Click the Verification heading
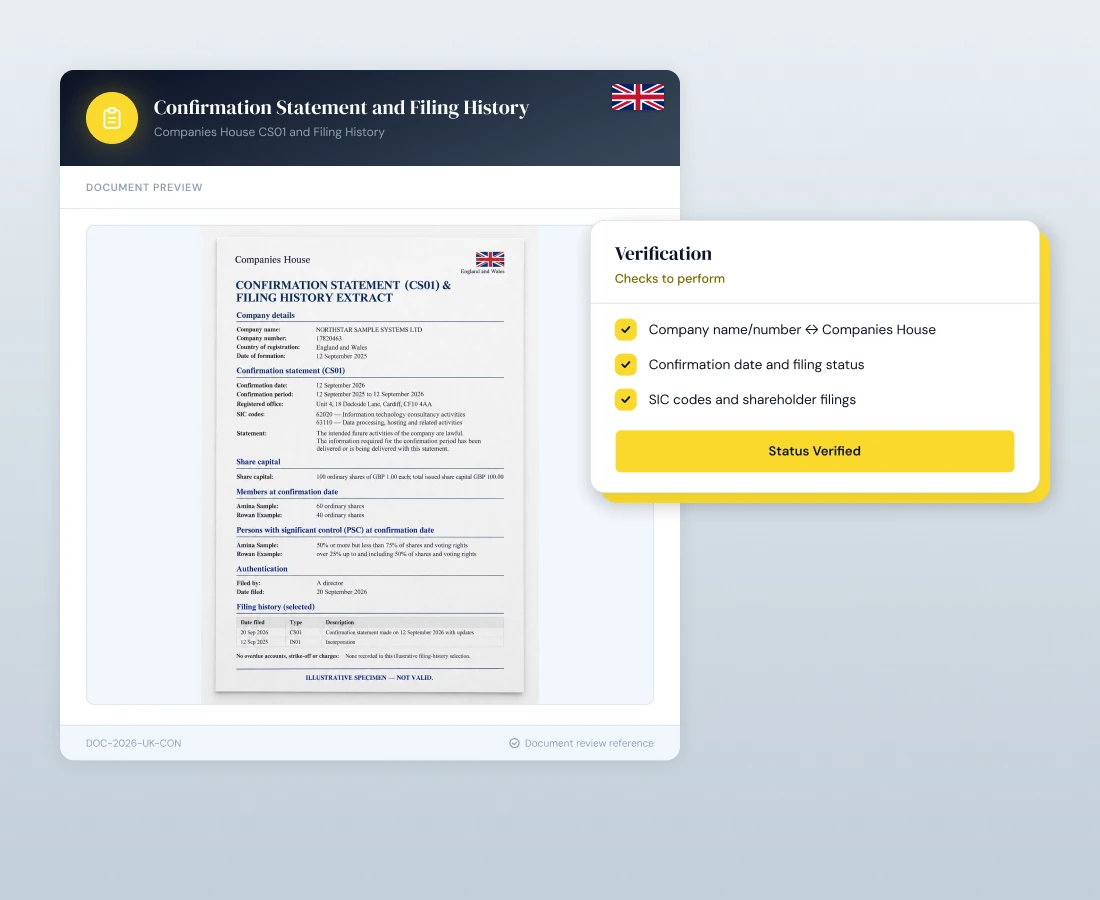This screenshot has height=900, width=1100. coord(663,253)
